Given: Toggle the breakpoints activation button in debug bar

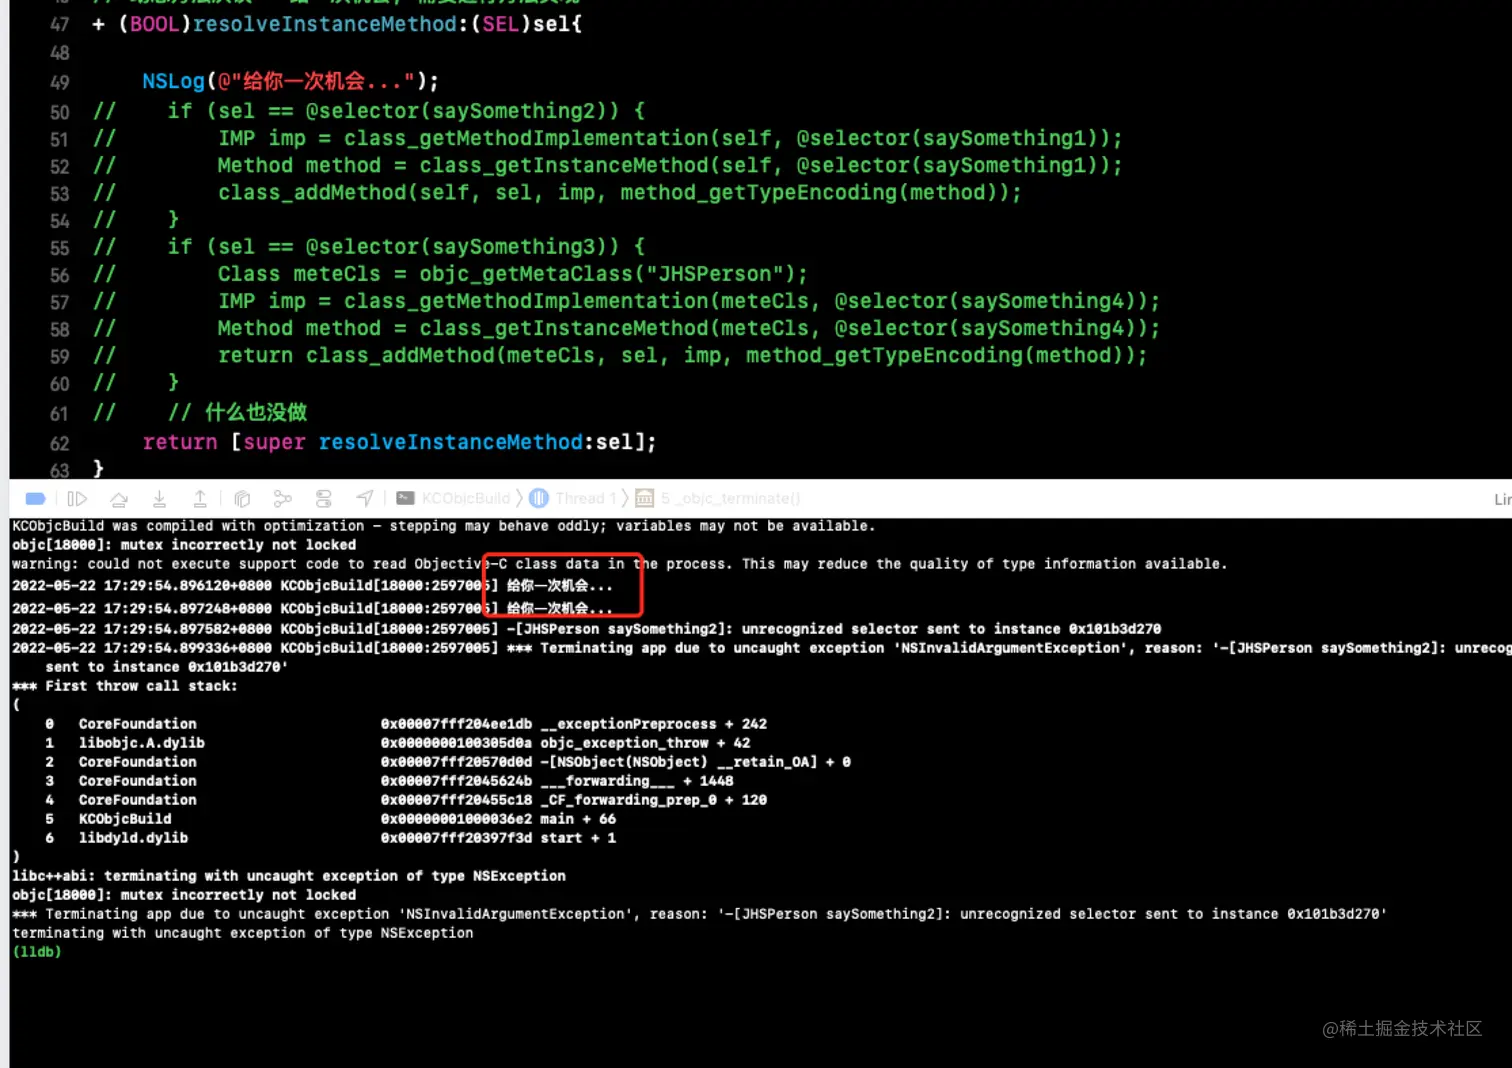Looking at the screenshot, I should click(x=35, y=498).
